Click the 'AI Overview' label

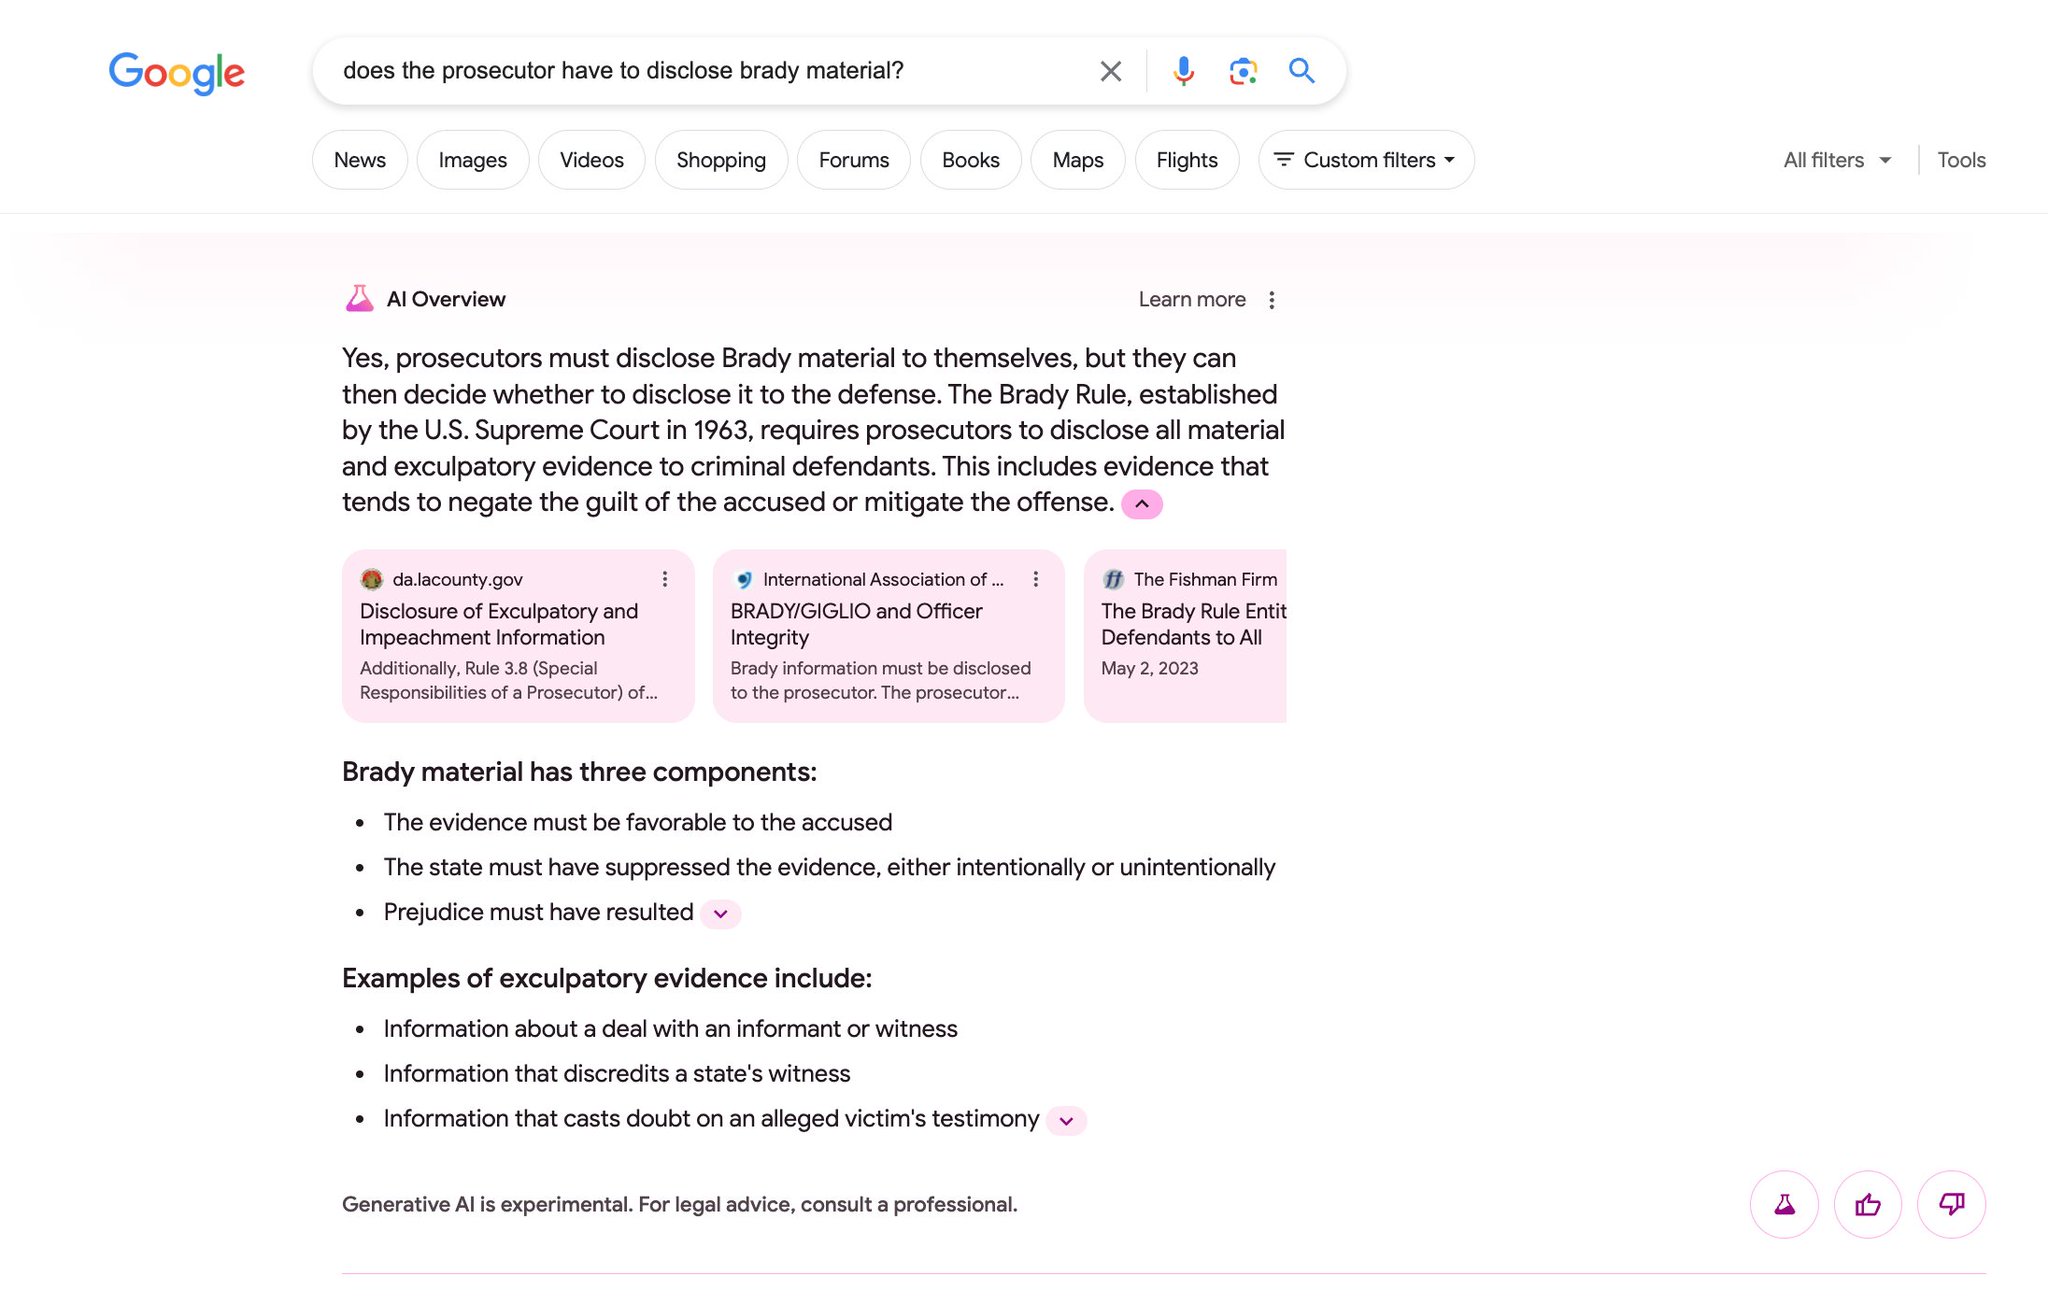(446, 299)
